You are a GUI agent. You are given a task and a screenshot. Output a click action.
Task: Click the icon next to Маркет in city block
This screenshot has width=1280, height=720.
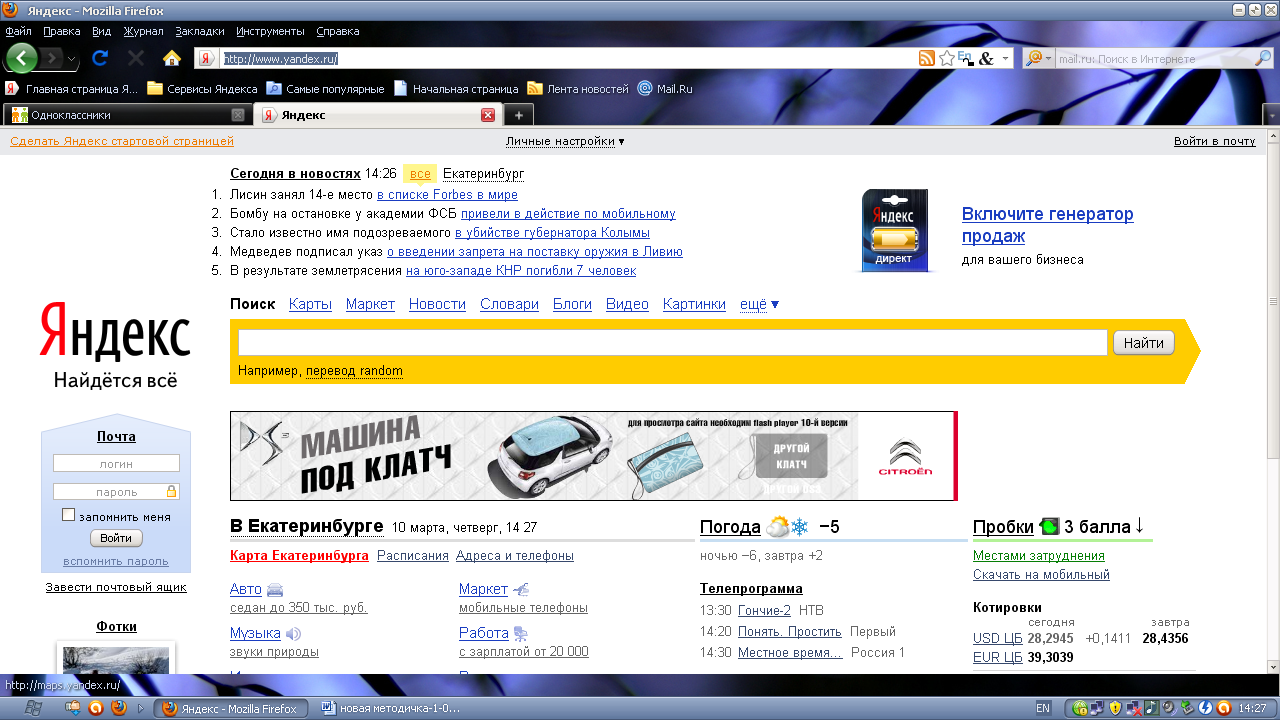[x=520, y=590]
